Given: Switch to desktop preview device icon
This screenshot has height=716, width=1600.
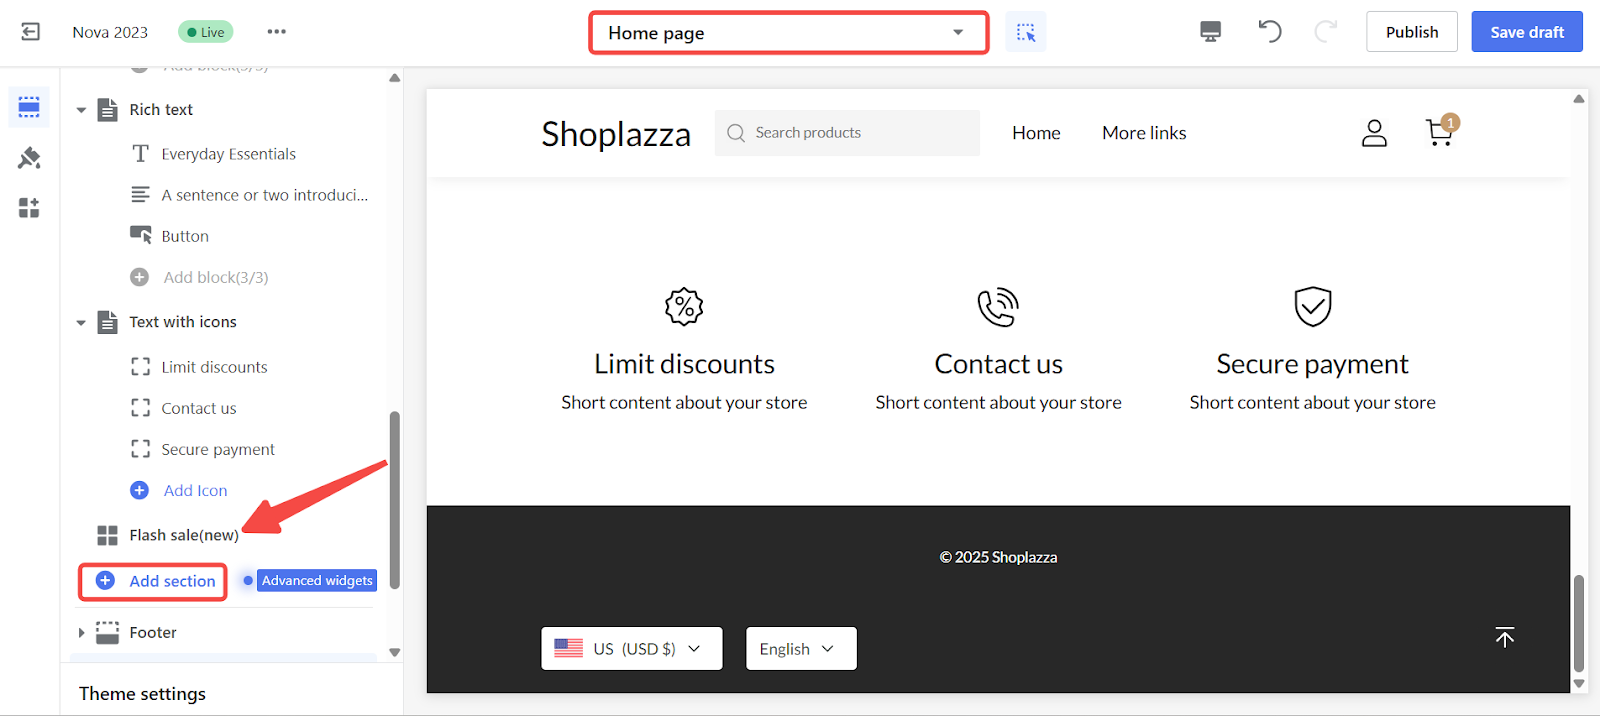Looking at the screenshot, I should [x=1210, y=32].
